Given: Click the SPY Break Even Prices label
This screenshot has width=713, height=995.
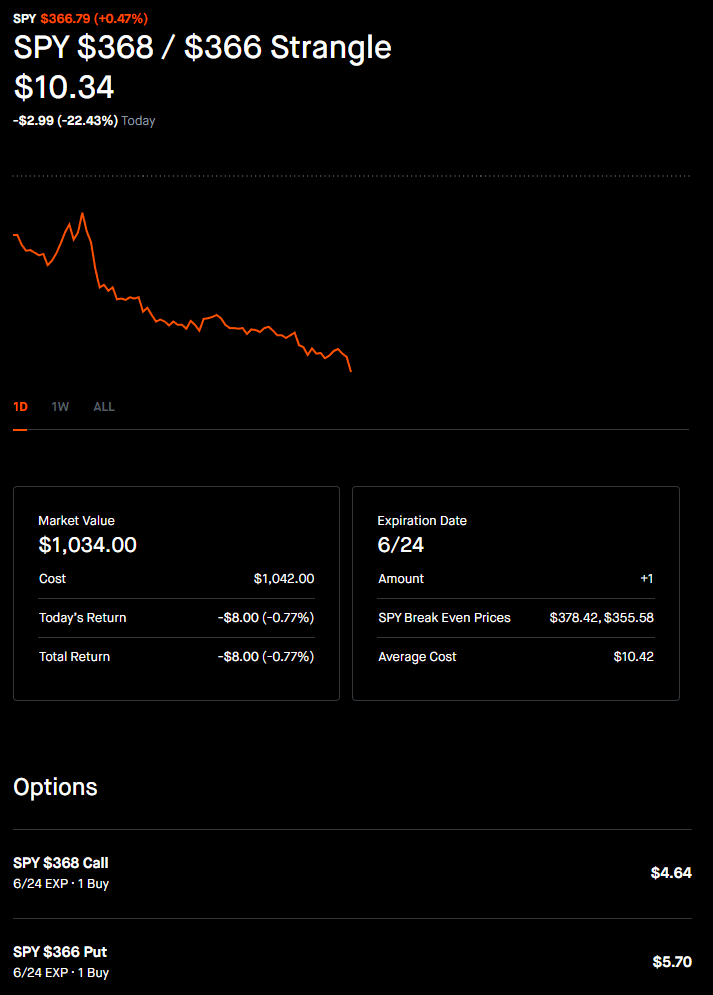Looking at the screenshot, I should [444, 617].
